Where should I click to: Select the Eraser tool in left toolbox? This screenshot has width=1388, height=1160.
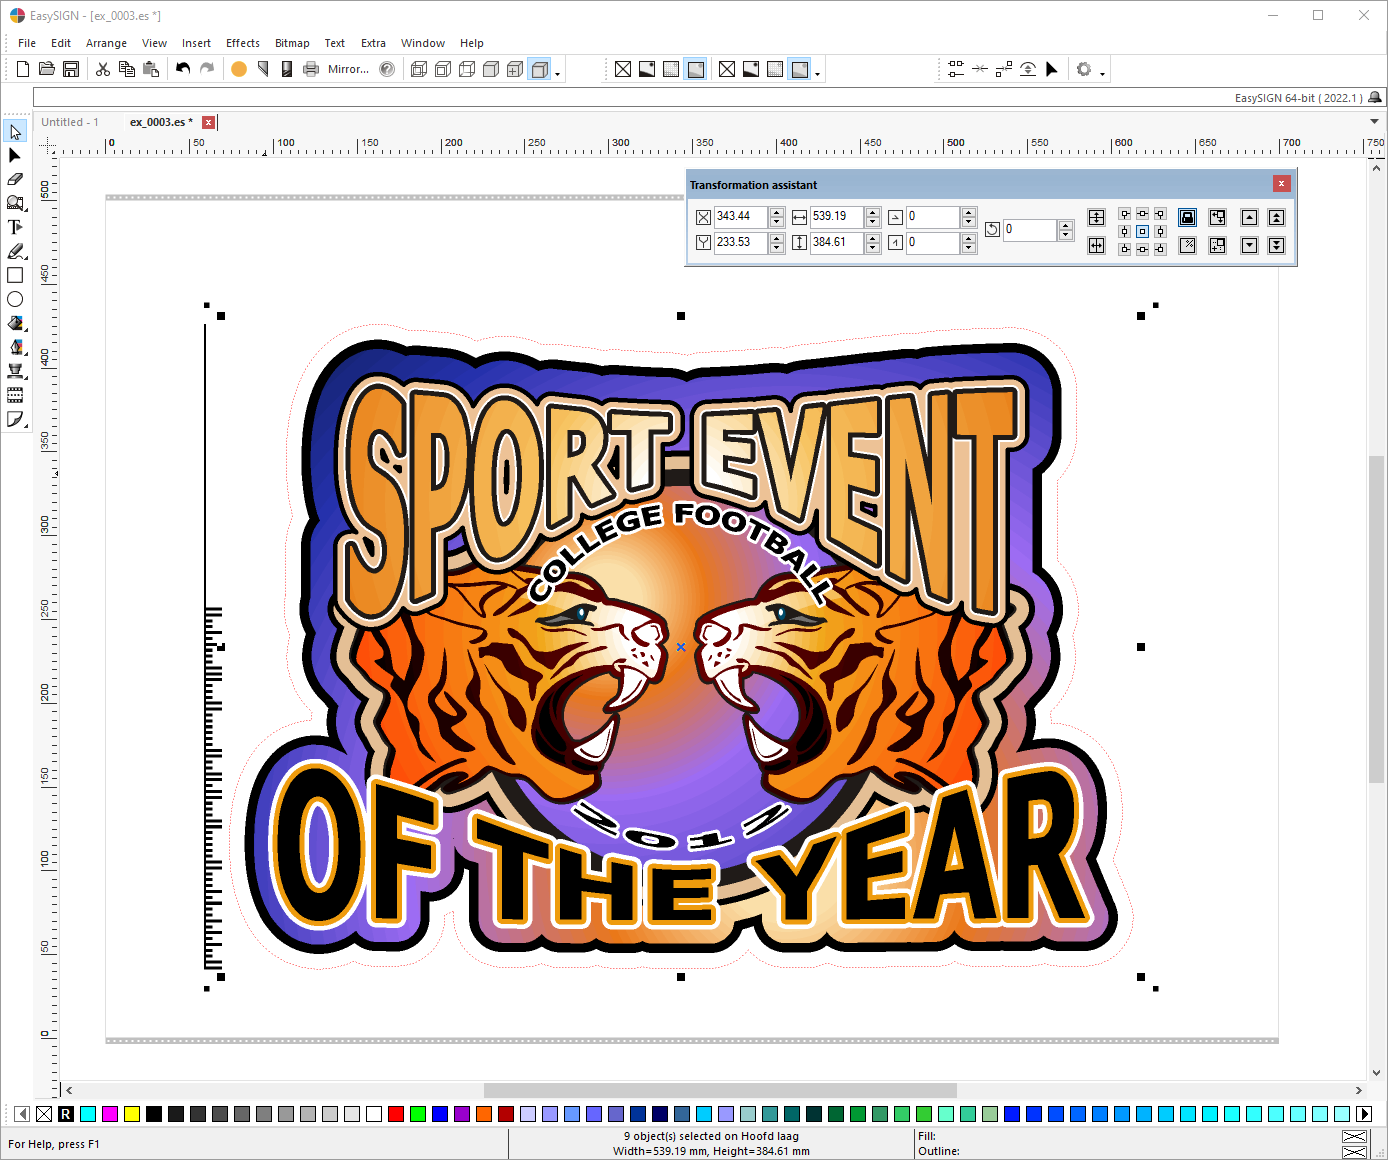[x=15, y=179]
